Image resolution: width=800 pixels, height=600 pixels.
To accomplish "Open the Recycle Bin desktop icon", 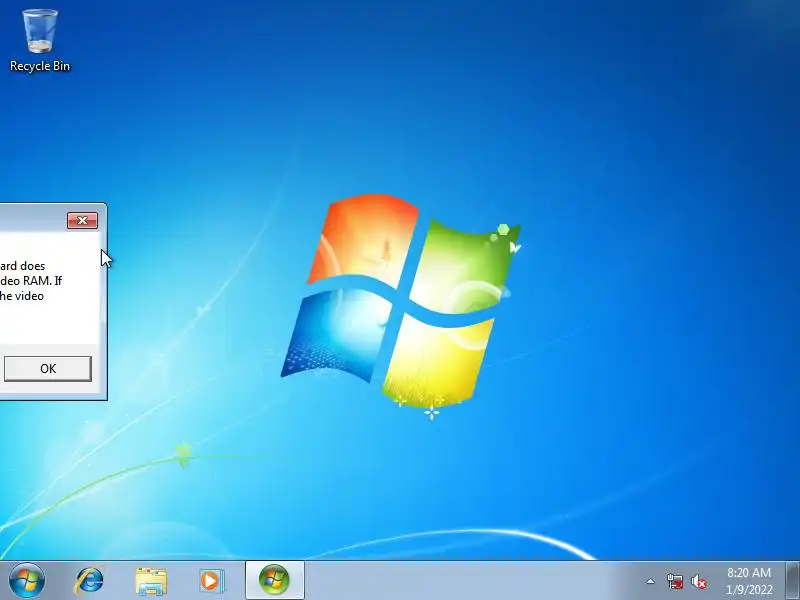I will tap(40, 41).
